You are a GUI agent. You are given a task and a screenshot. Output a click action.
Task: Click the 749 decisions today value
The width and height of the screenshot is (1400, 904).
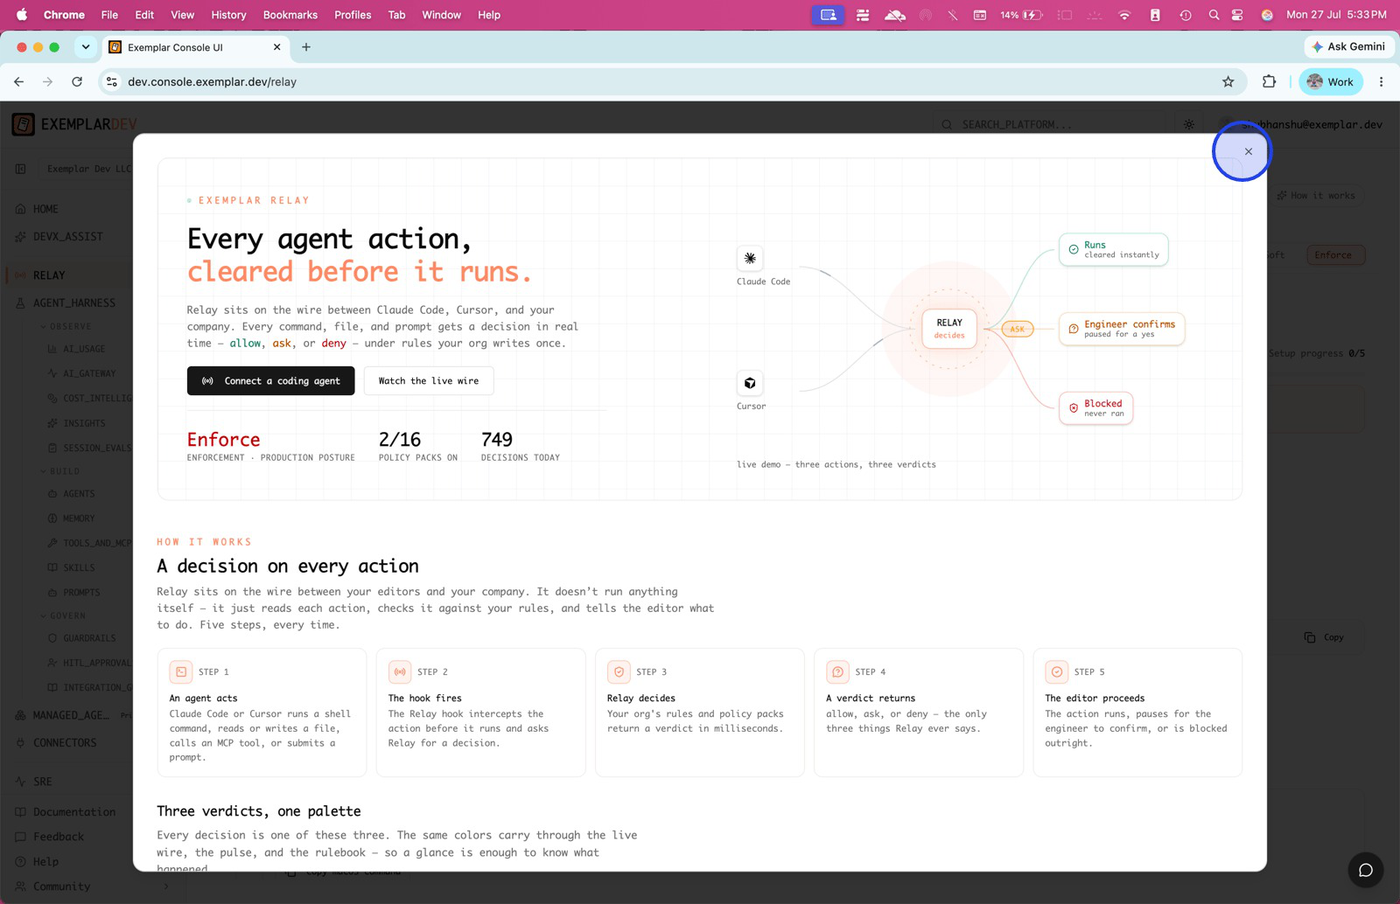click(497, 440)
